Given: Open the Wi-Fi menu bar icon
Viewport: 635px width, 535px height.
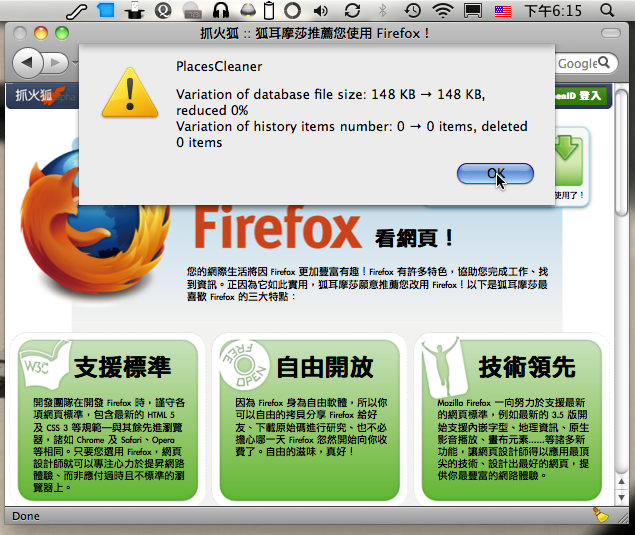Looking at the screenshot, I should [x=443, y=11].
